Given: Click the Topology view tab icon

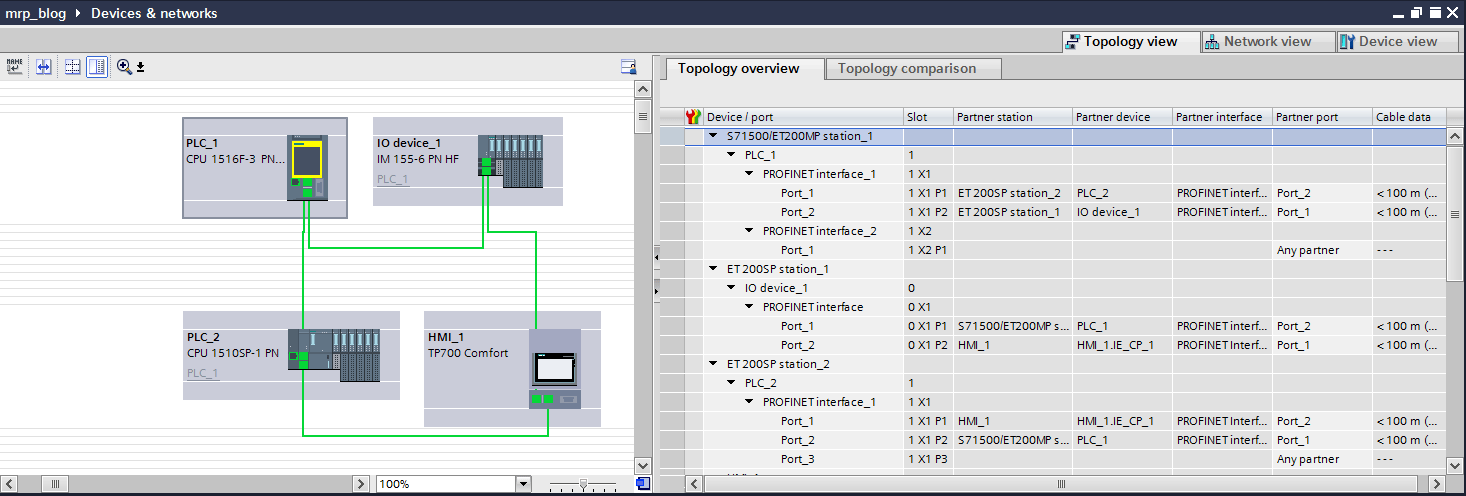Looking at the screenshot, I should pos(1072,42).
